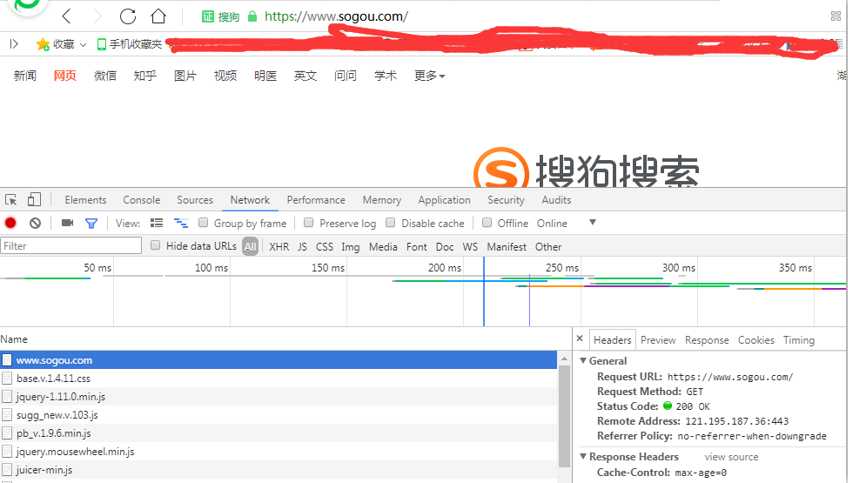Toggle the network filter funnel icon
Image resolution: width=848 pixels, height=483 pixels.
click(x=91, y=223)
